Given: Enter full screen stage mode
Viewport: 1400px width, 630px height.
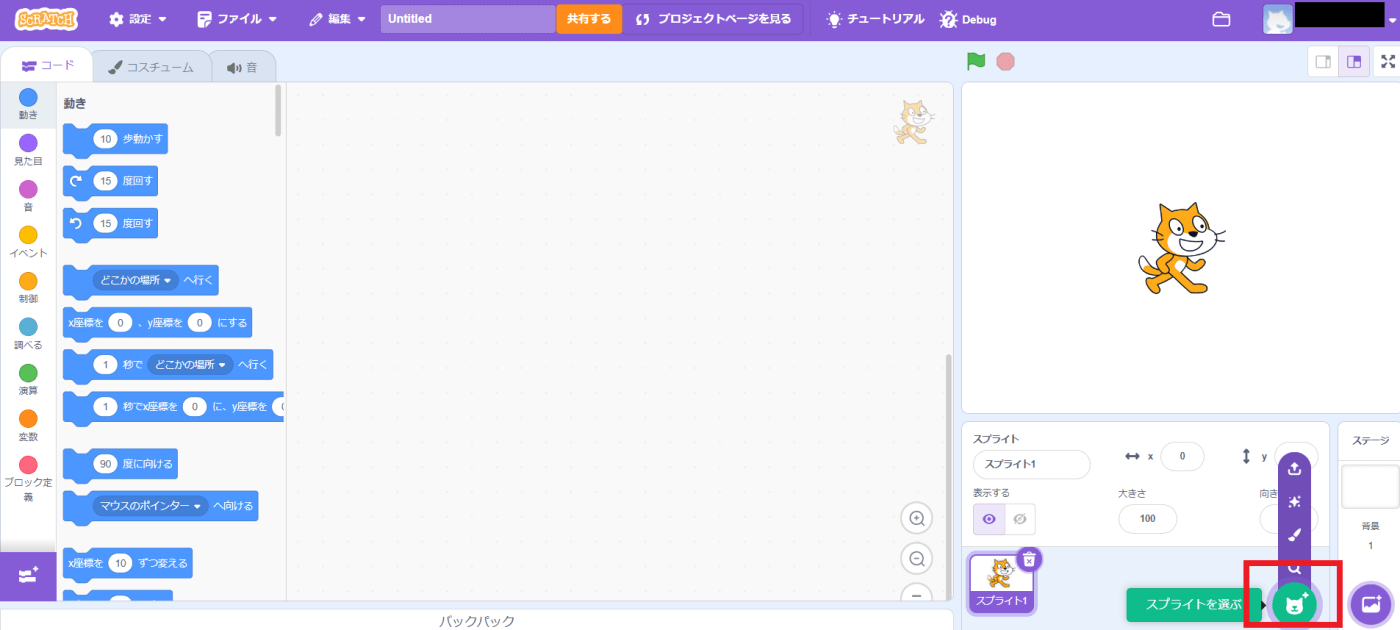Looking at the screenshot, I should (1388, 61).
